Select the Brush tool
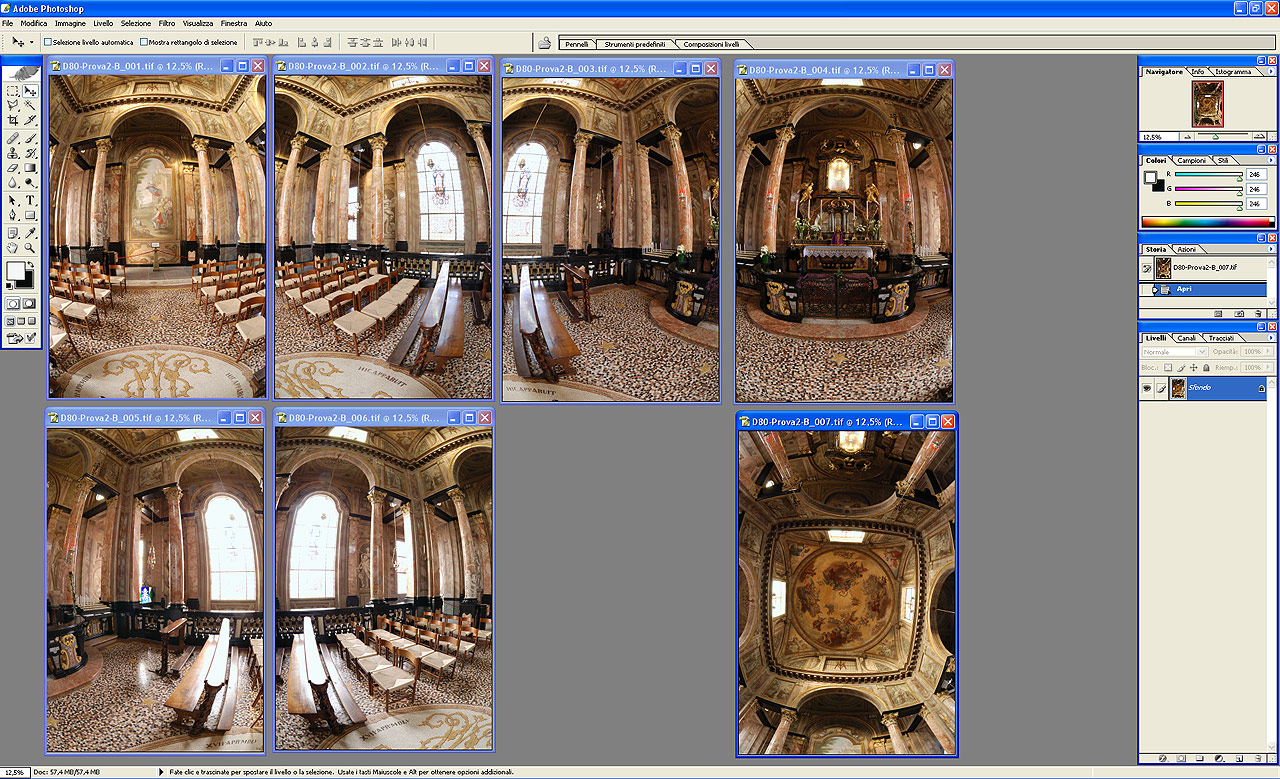This screenshot has width=1280, height=779. (30, 138)
